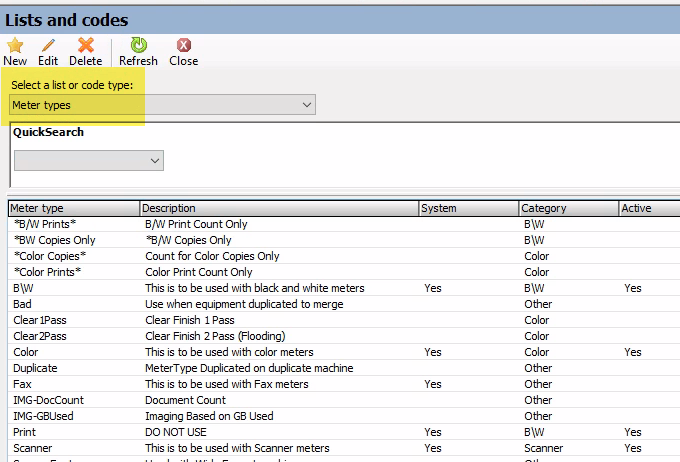
Task: Click 'MeterType Duplicated on duplicate machine'
Action: pos(249,368)
